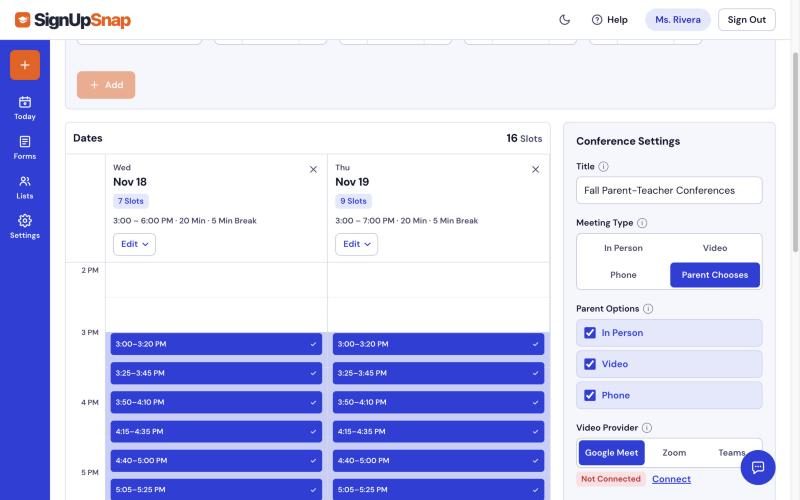Edit the conference Title field

point(669,190)
